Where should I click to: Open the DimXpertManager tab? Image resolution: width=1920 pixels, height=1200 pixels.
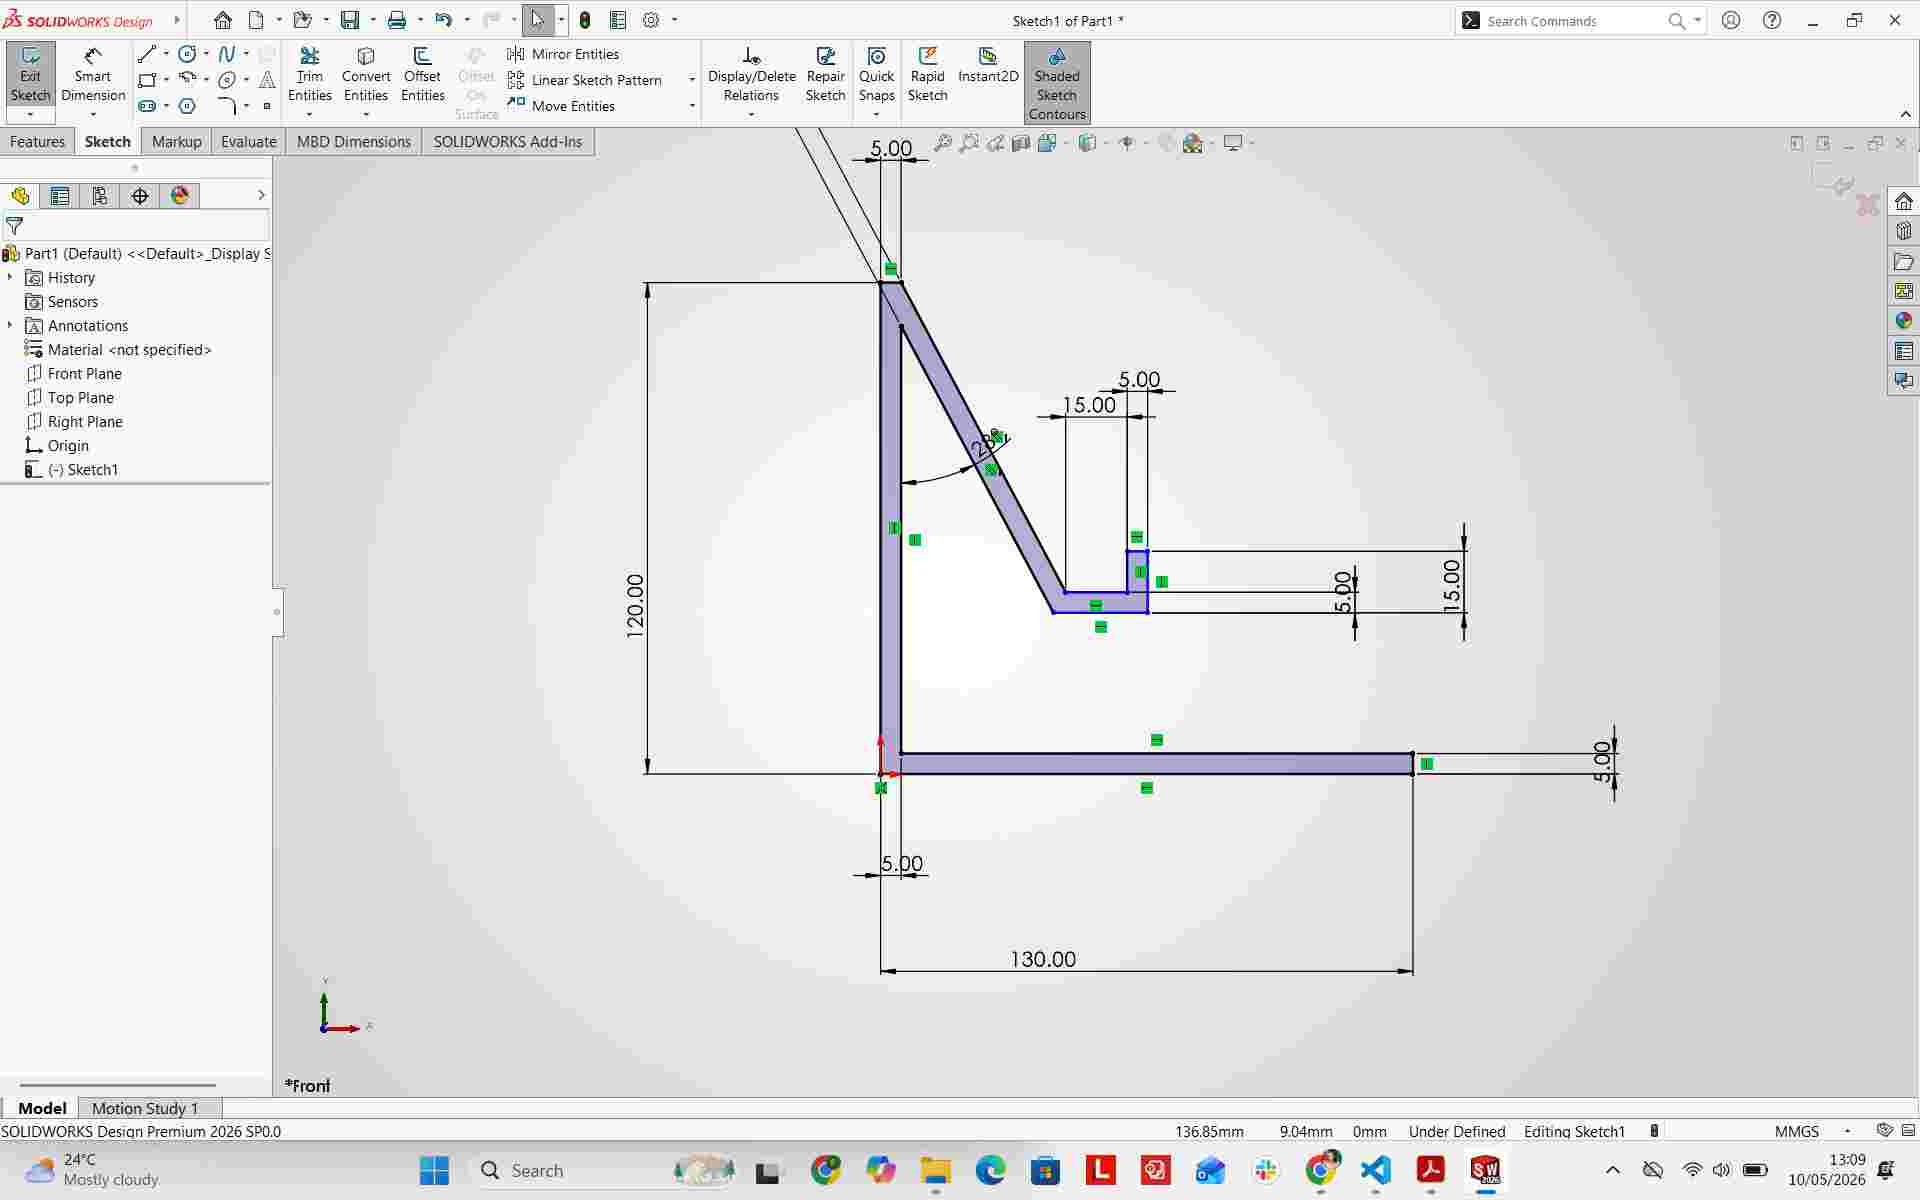tap(140, 196)
